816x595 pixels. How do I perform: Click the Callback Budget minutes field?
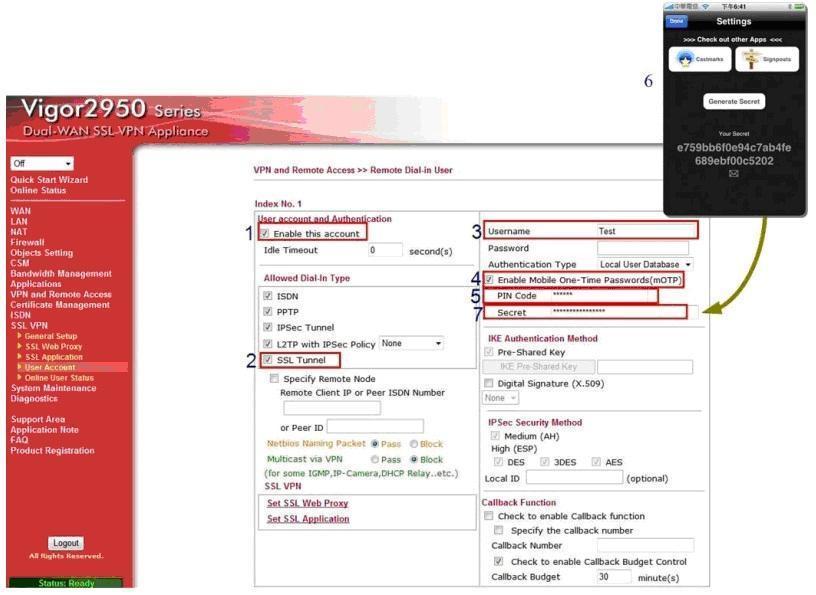[614, 577]
